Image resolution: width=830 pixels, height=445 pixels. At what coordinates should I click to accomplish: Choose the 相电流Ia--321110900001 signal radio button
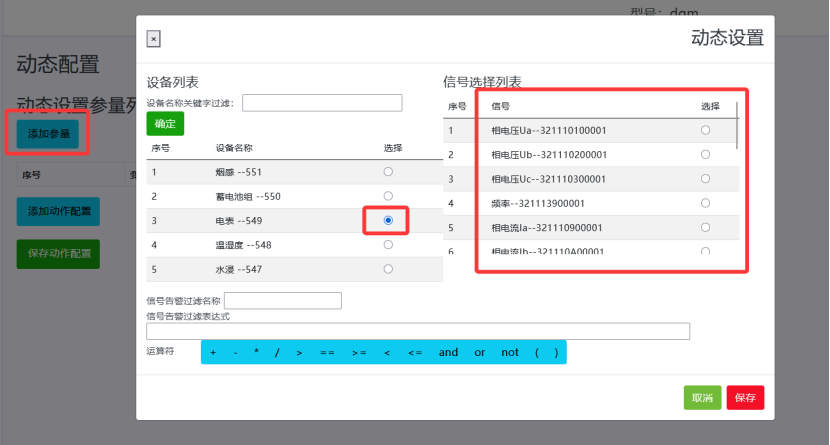coord(705,227)
